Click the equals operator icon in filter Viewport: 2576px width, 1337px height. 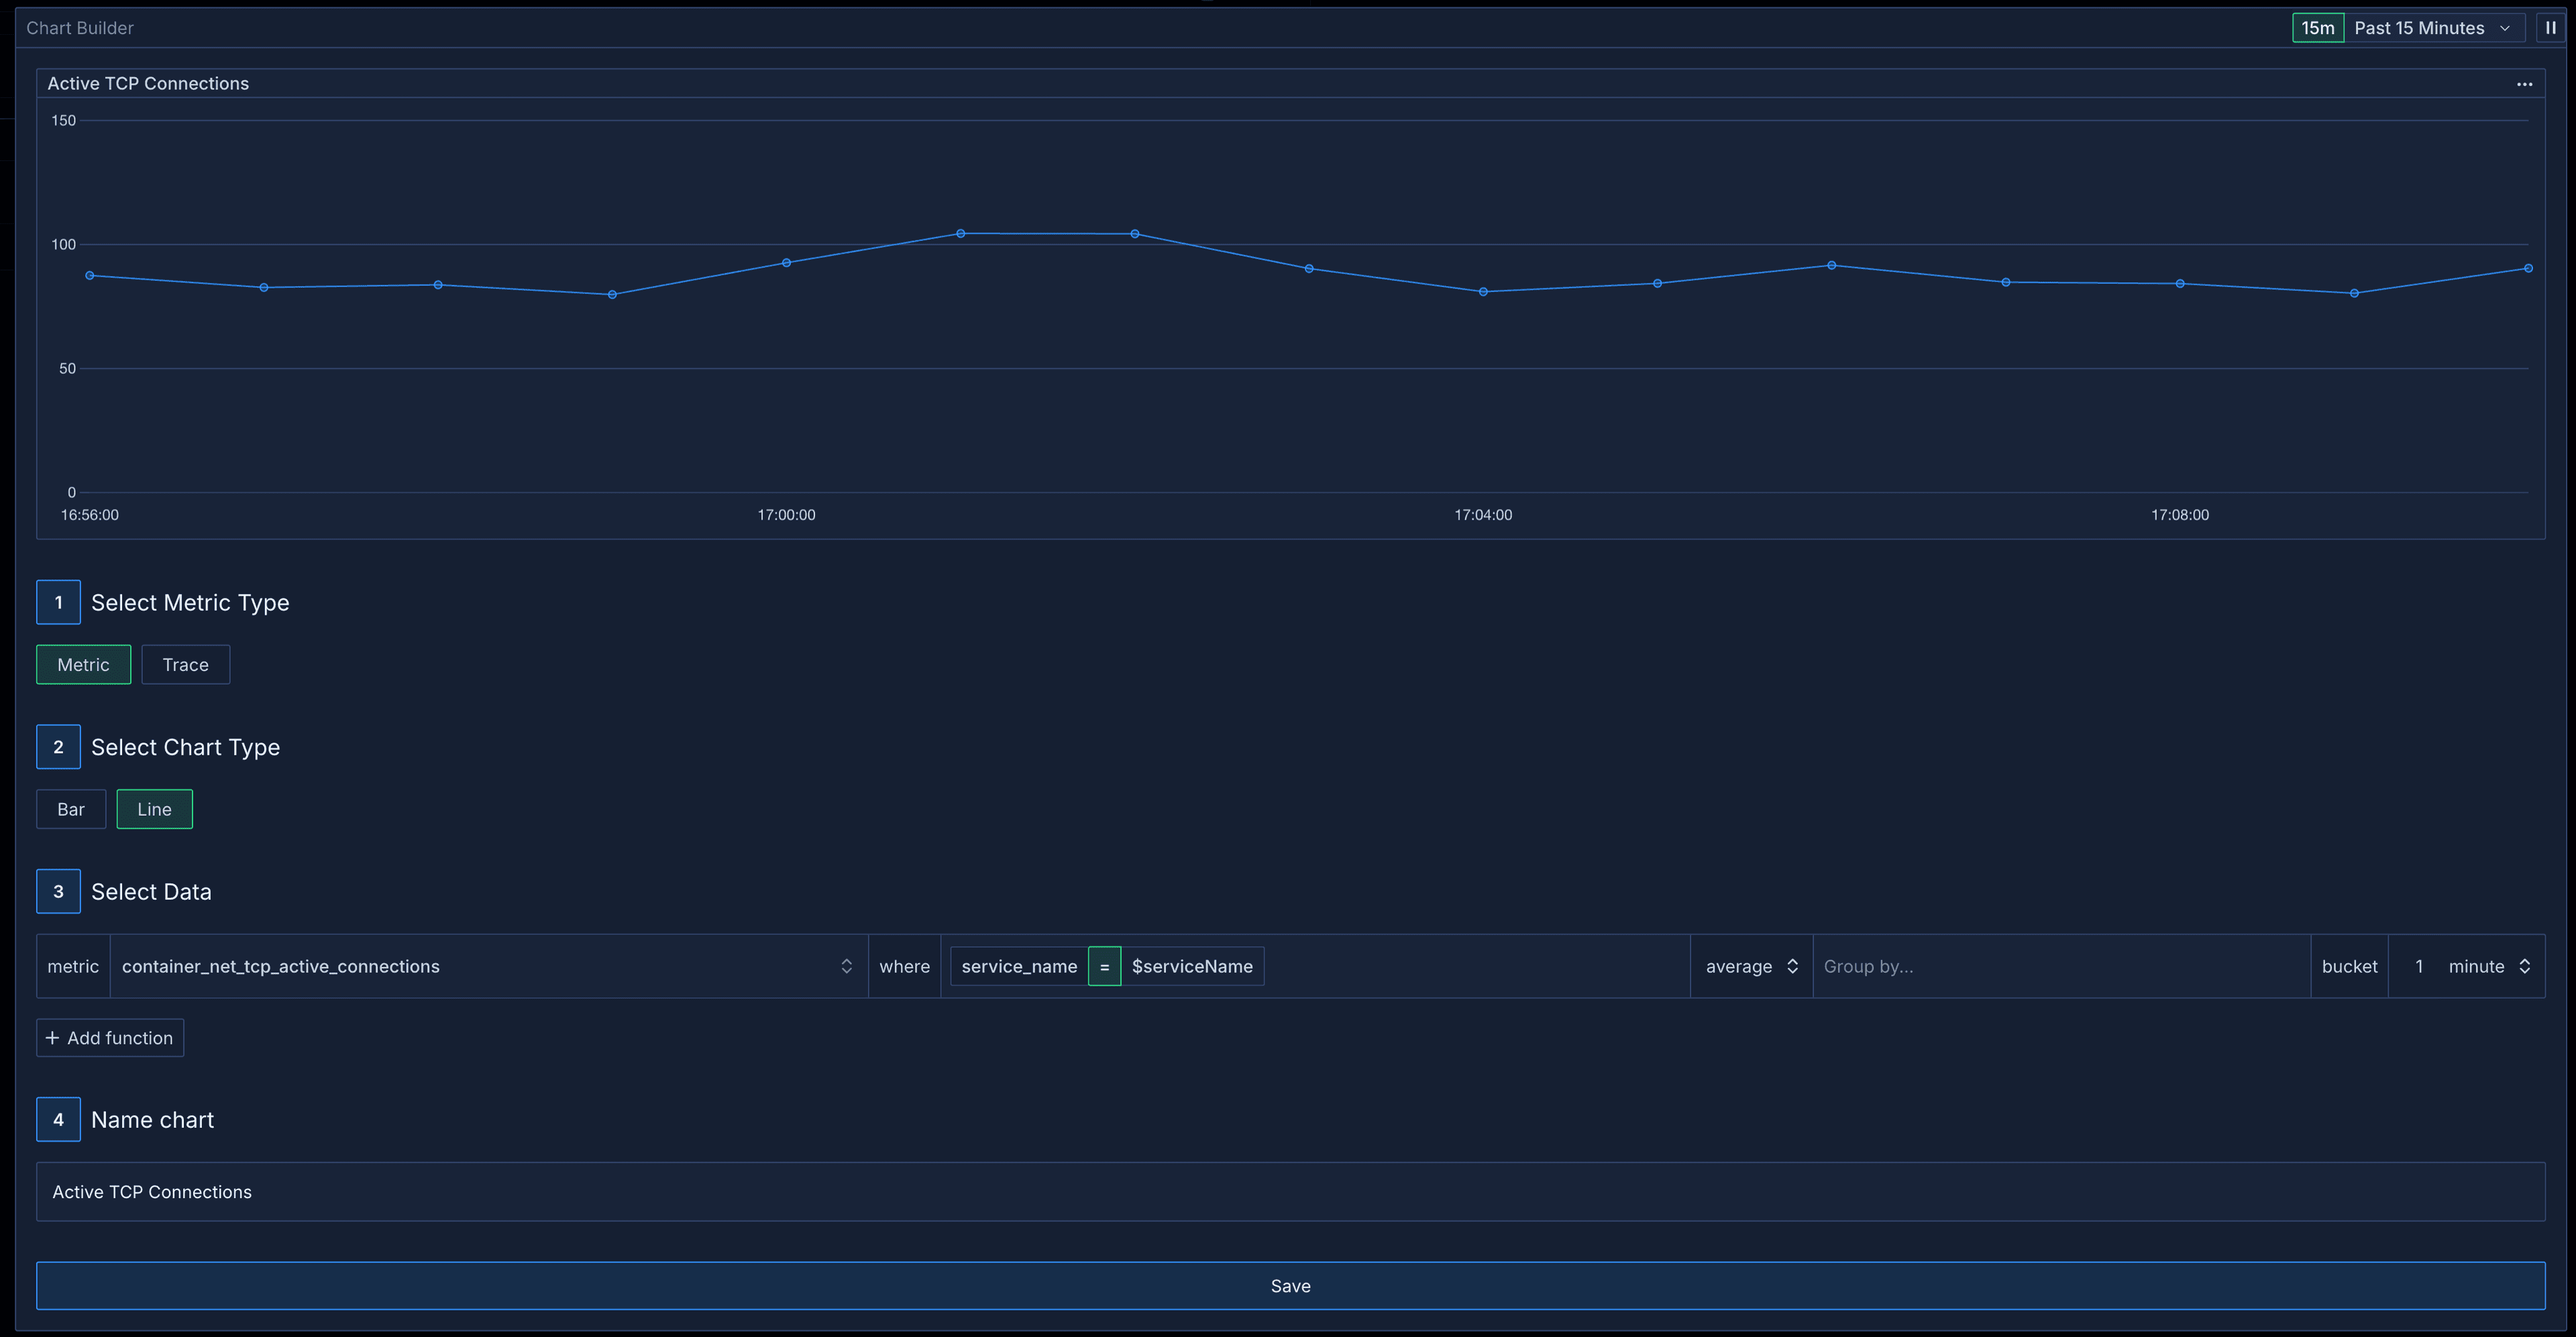tap(1104, 966)
